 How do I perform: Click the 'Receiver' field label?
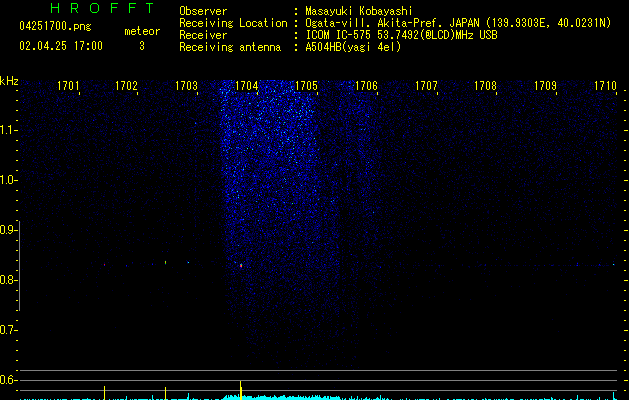203,35
